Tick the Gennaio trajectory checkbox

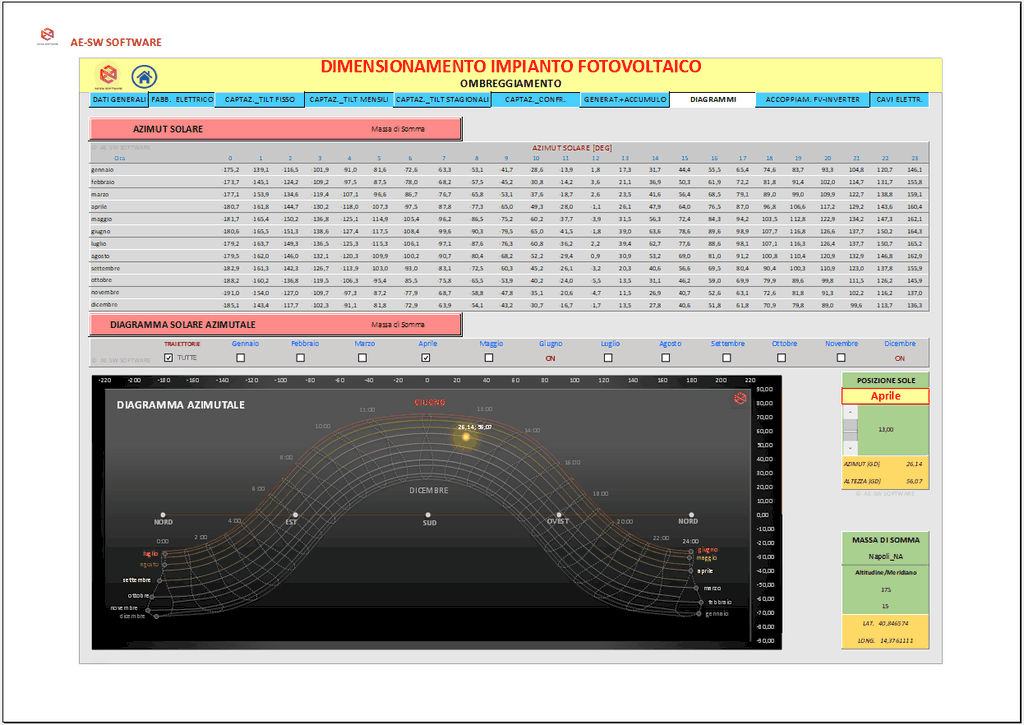pos(240,357)
